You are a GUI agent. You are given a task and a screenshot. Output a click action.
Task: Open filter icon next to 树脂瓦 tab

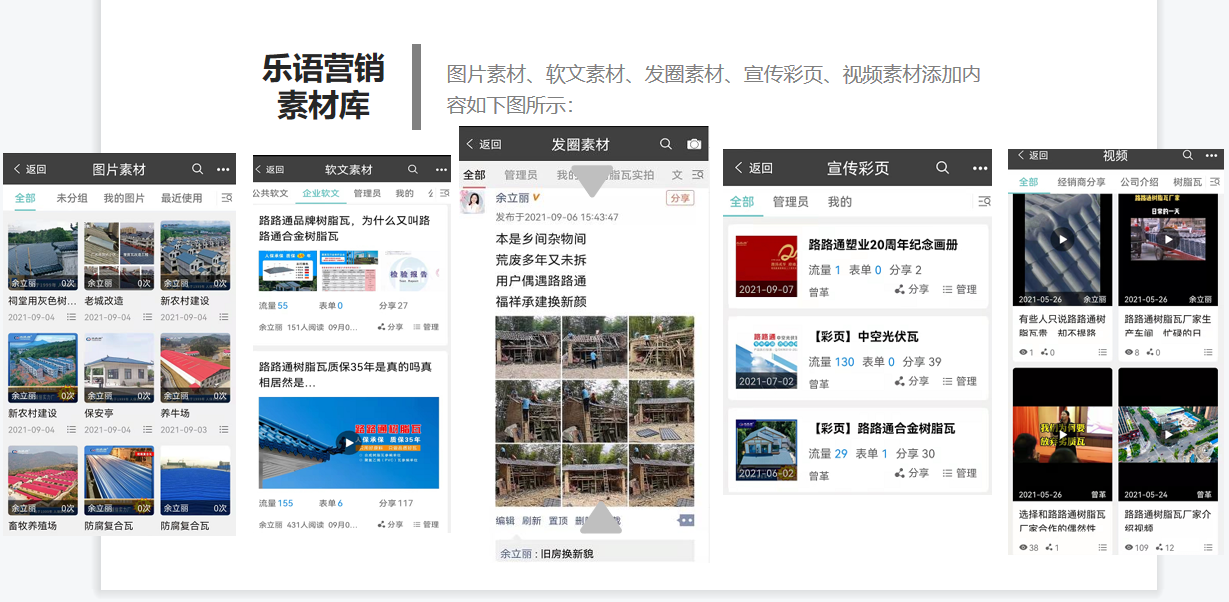point(1215,182)
